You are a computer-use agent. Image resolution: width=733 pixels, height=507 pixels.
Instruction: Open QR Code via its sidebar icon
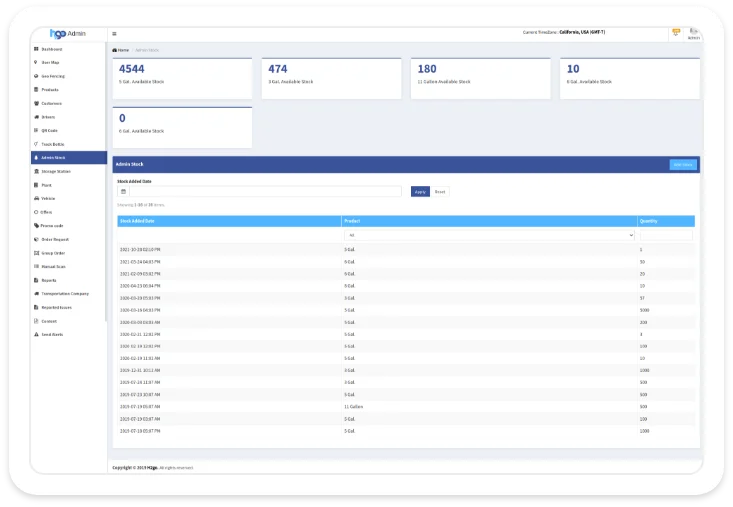[36, 130]
